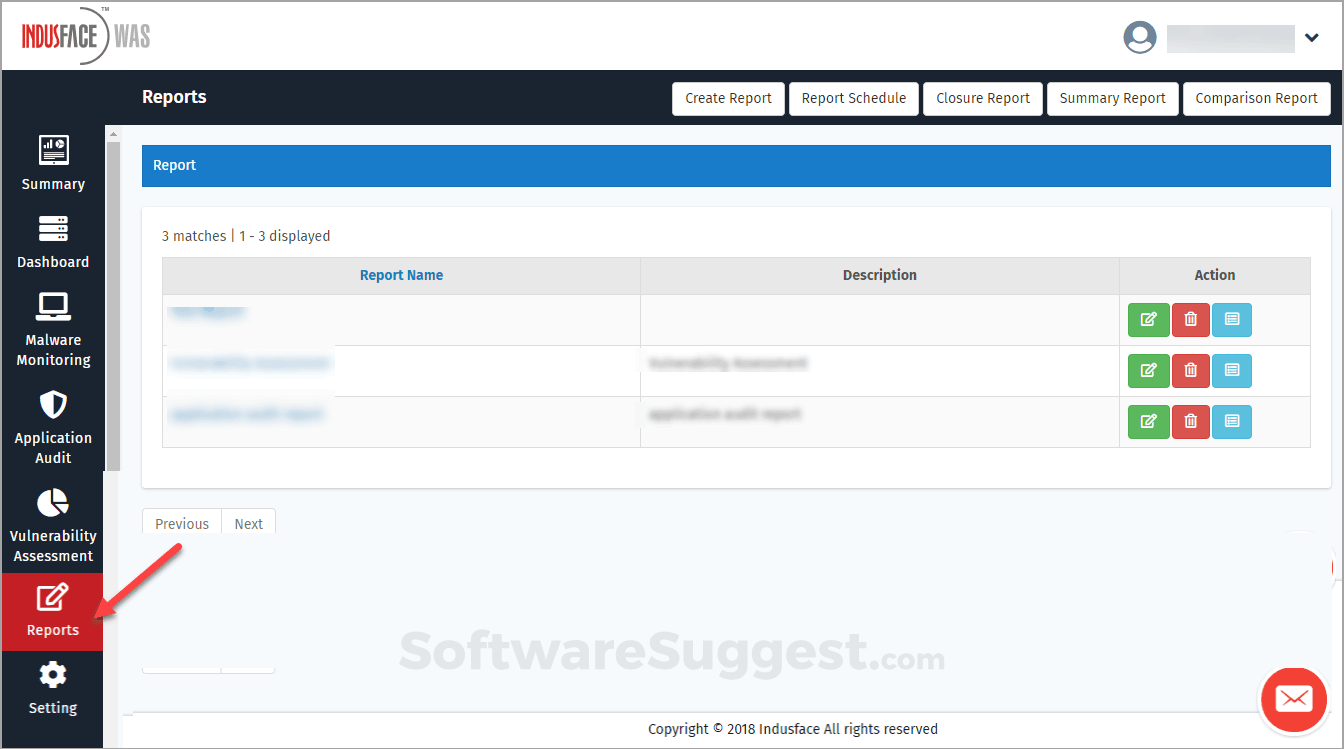The image size is (1344, 749).
Task: Click the blue Report panel header
Action: pos(736,165)
